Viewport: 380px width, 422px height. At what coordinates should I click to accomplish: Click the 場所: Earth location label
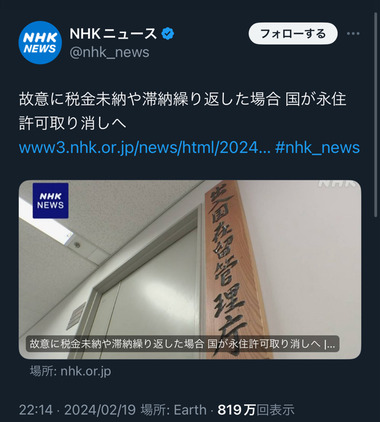(174, 410)
